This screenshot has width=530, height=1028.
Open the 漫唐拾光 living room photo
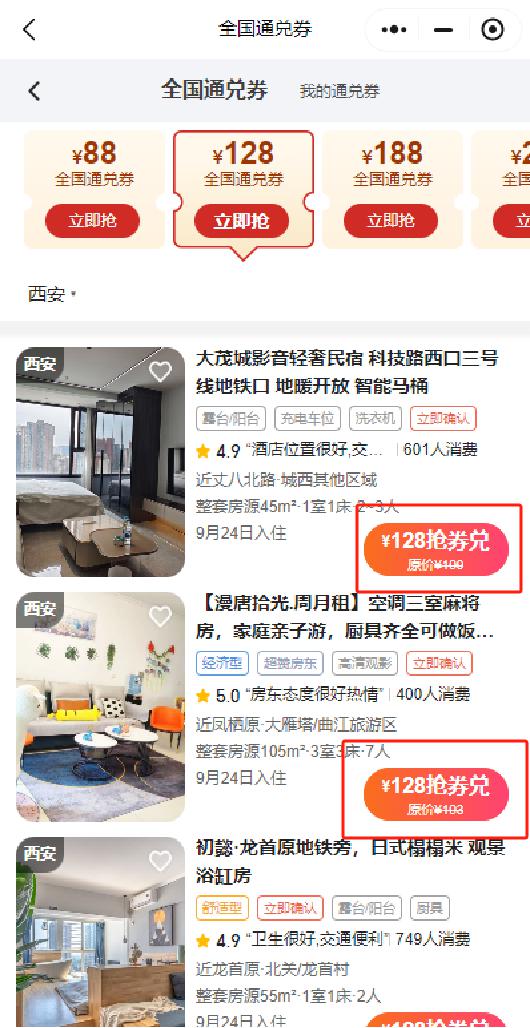point(100,707)
